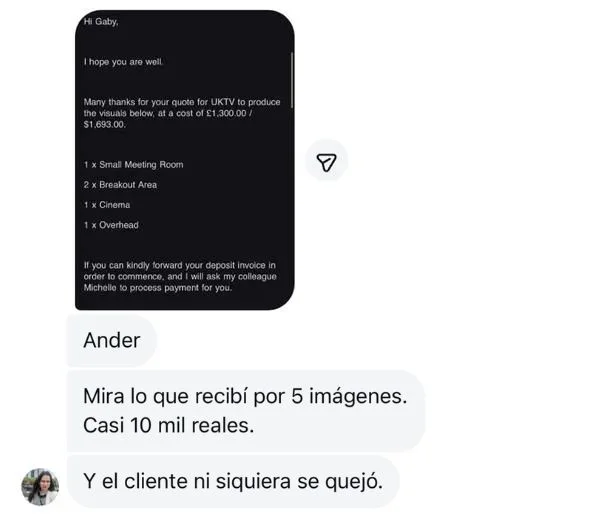This screenshot has height=514, width=589.
Task: Click the "Hi Gaby," greeting text
Action: 101,22
